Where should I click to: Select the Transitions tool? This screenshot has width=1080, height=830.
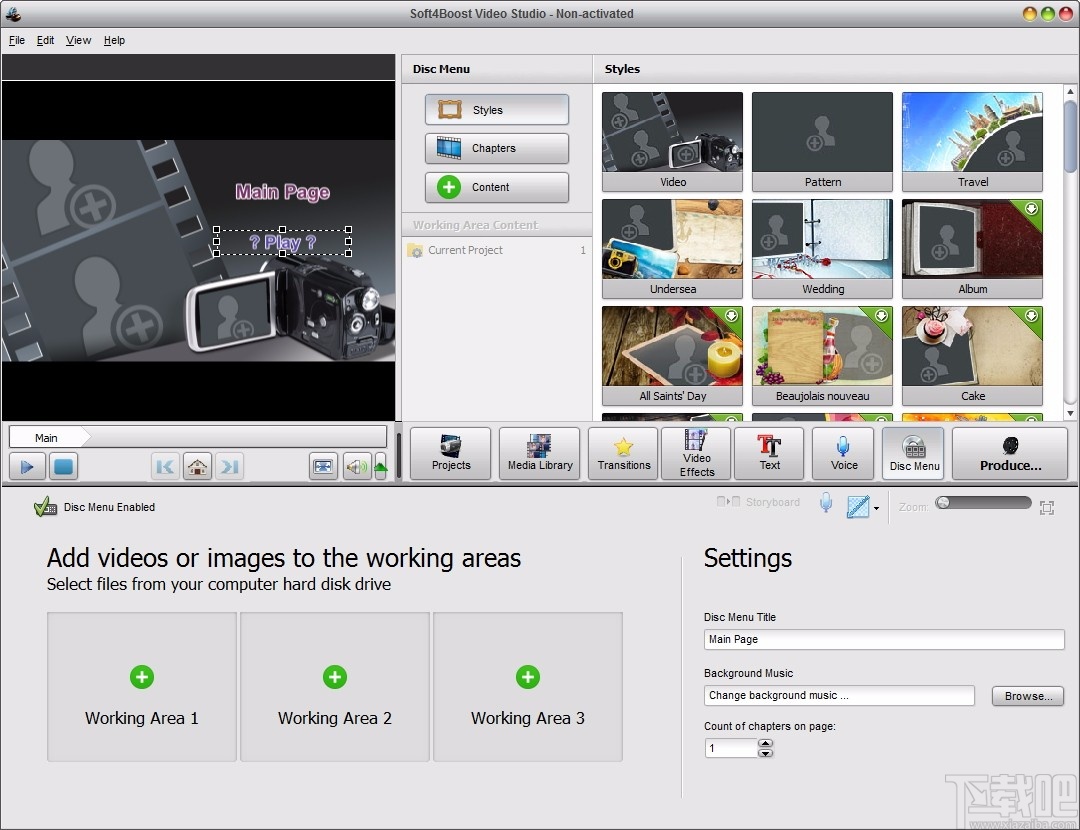622,453
